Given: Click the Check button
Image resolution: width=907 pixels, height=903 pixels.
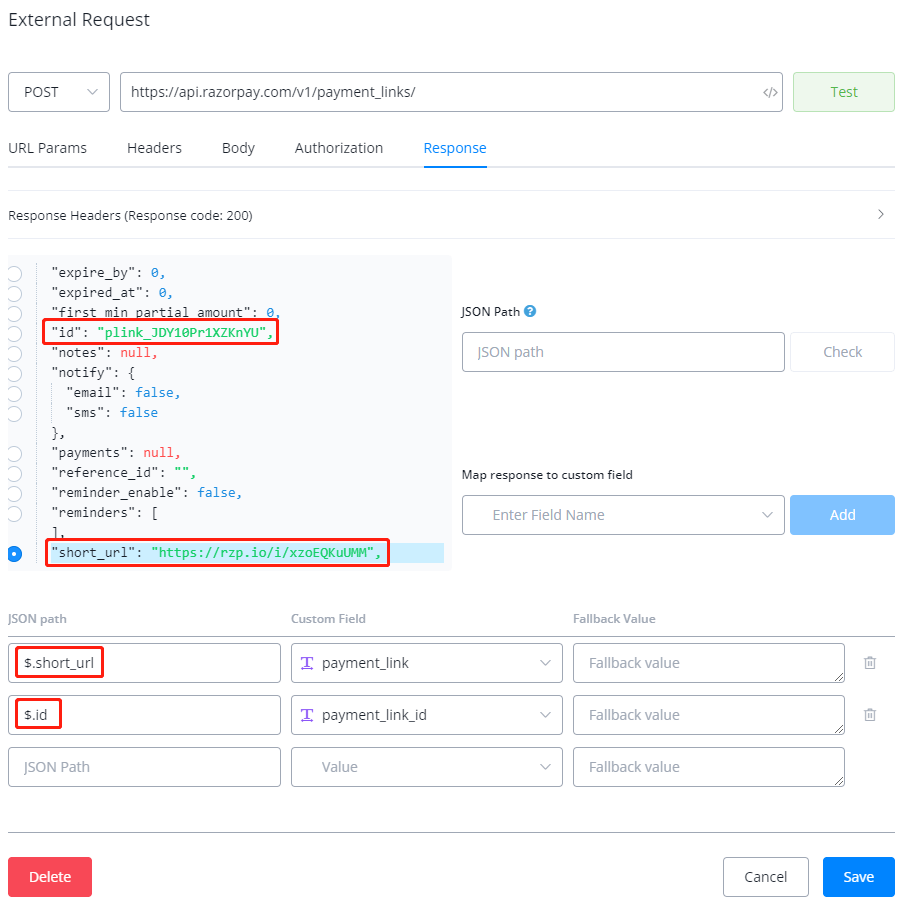Looking at the screenshot, I should tap(842, 352).
